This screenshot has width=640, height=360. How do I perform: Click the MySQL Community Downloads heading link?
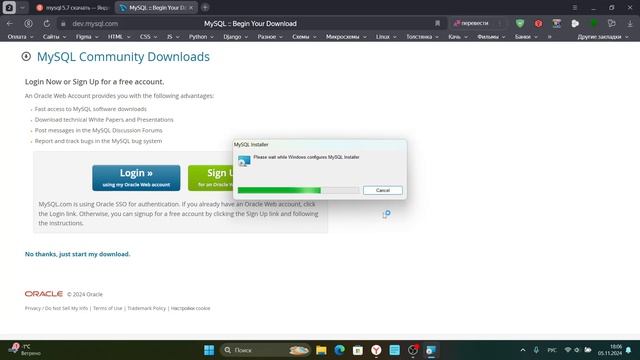pos(123,57)
